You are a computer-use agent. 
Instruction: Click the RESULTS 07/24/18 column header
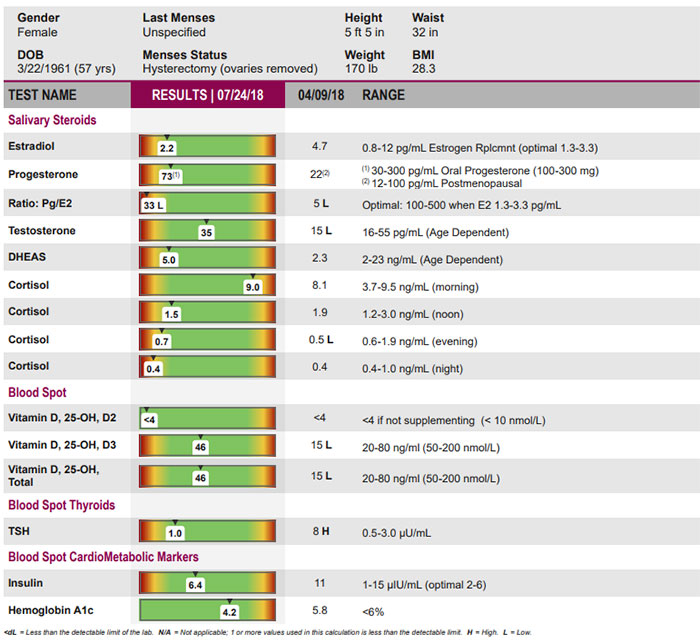(208, 95)
